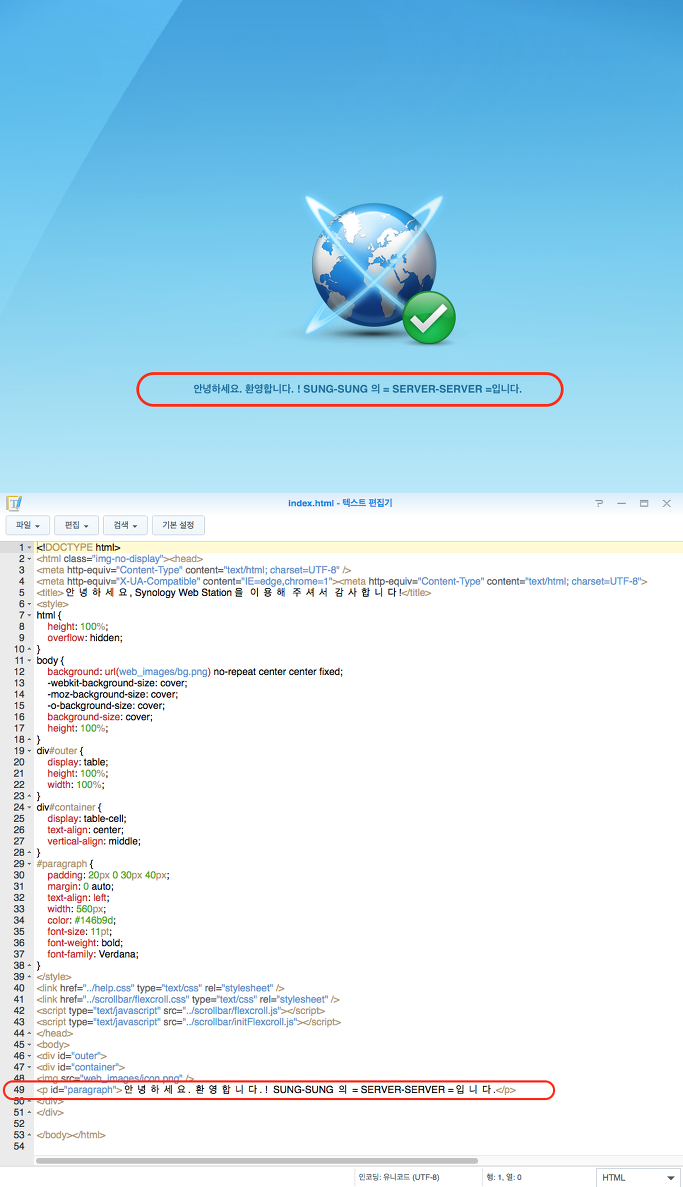The image size is (683, 1187).
Task: Open the 파일 menu
Action: [28, 525]
